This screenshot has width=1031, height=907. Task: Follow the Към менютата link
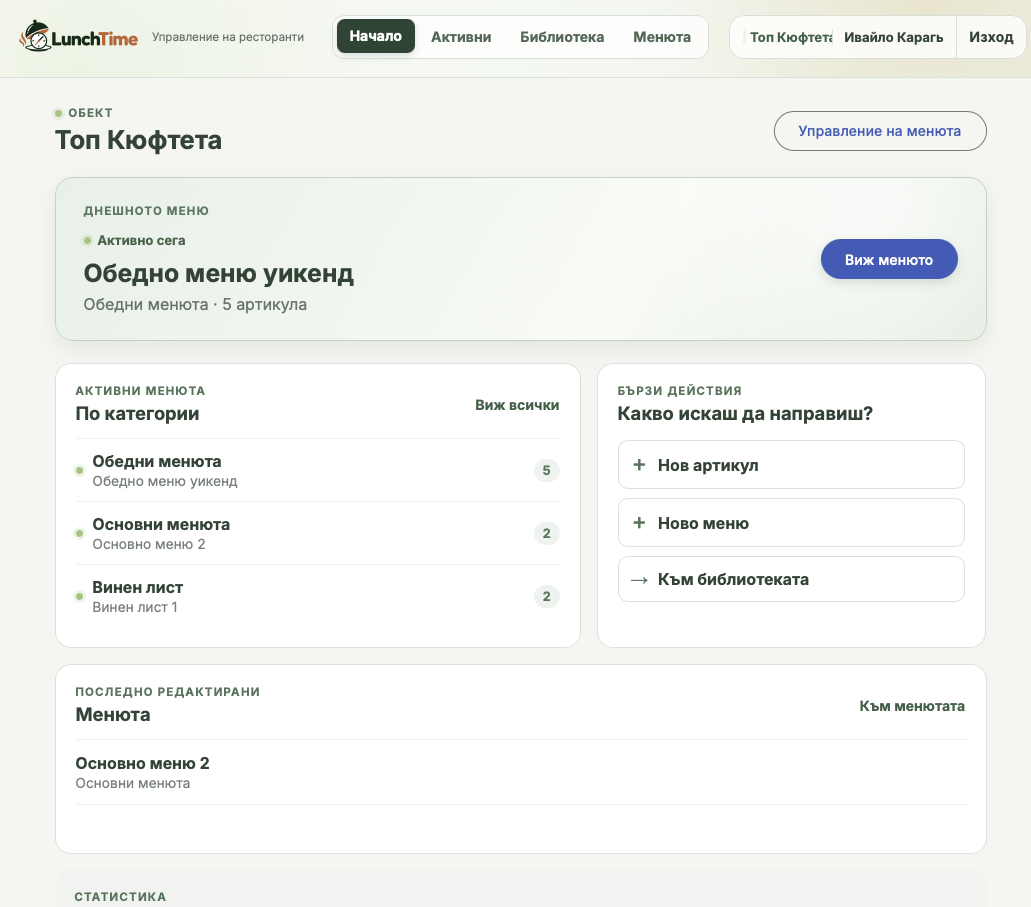coord(912,706)
